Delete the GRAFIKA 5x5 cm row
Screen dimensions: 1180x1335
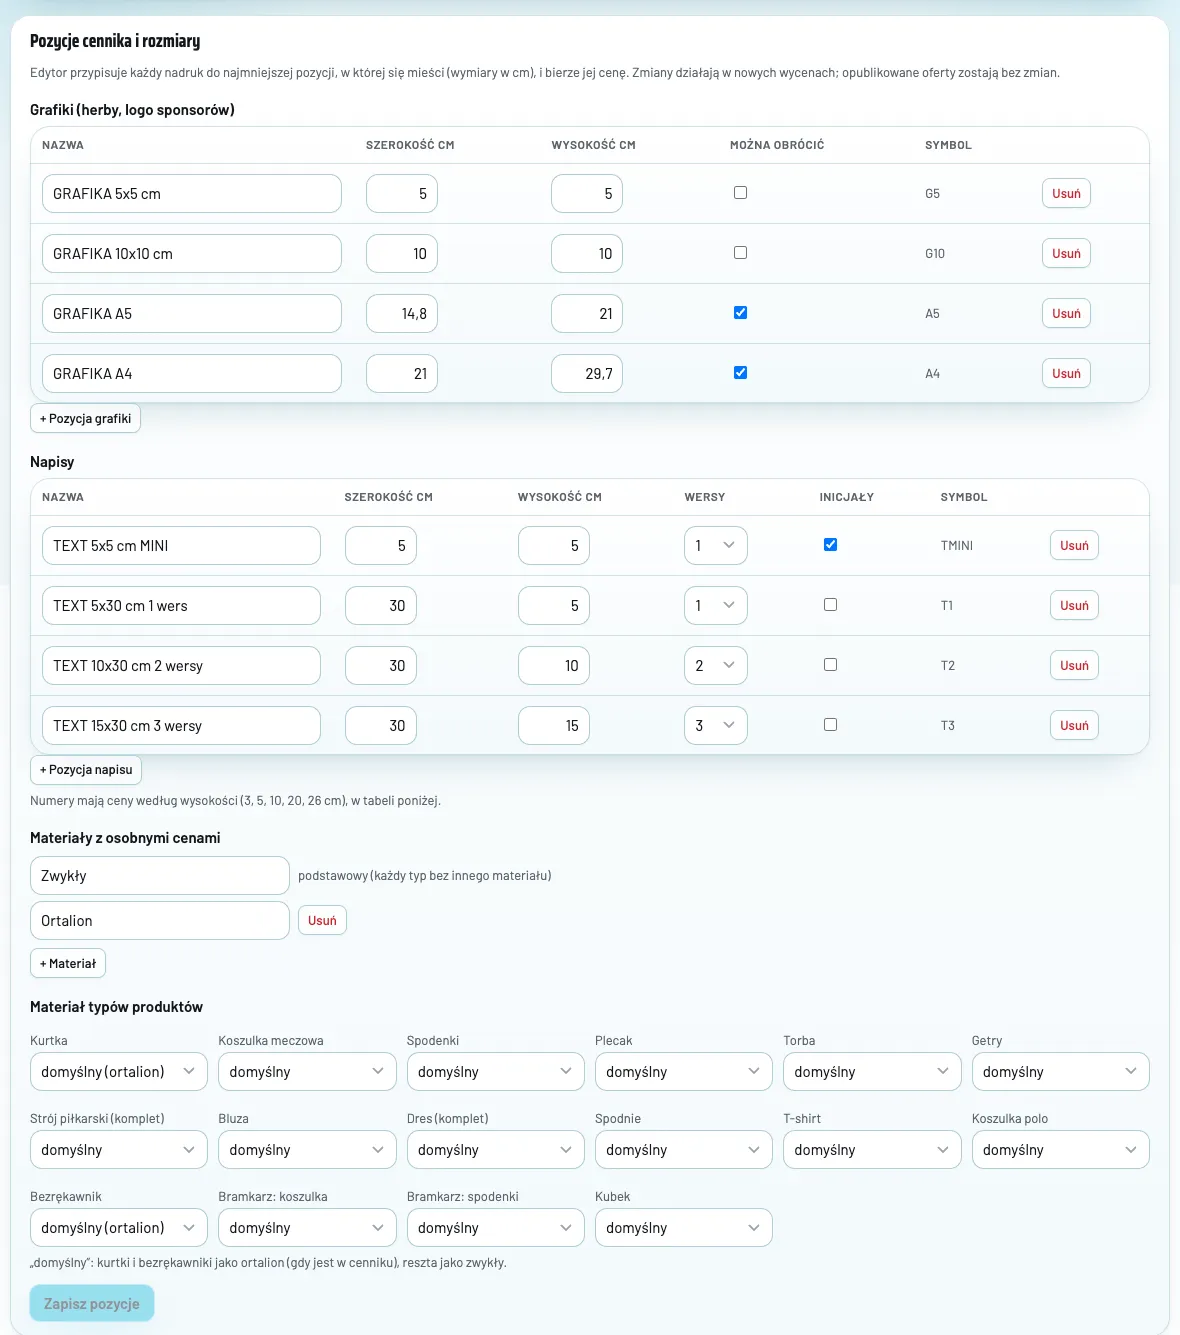click(1066, 194)
